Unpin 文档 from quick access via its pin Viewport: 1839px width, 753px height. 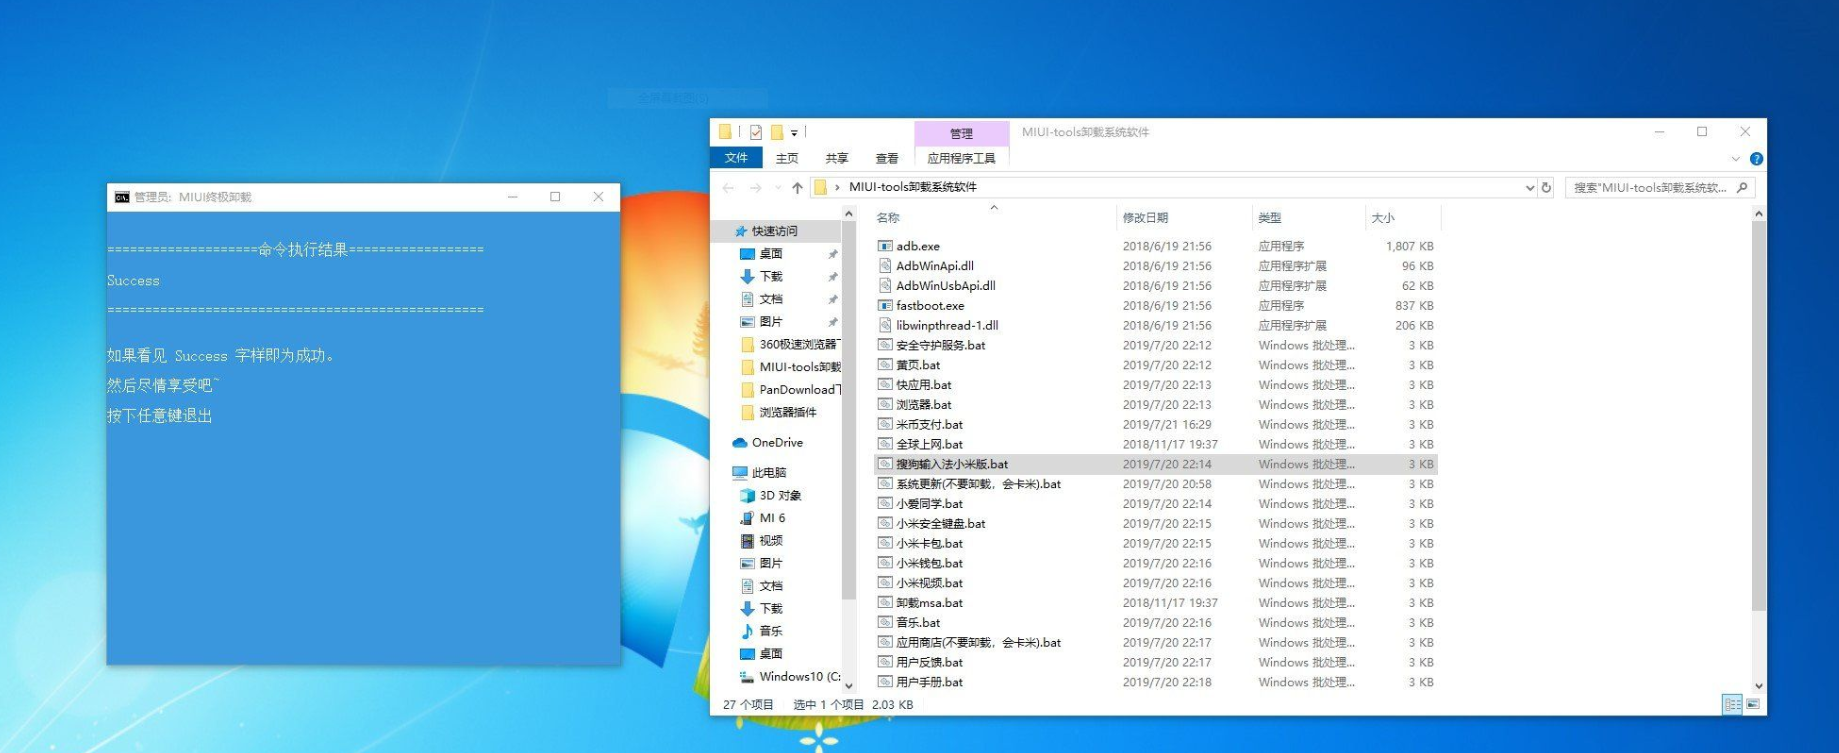click(x=832, y=299)
